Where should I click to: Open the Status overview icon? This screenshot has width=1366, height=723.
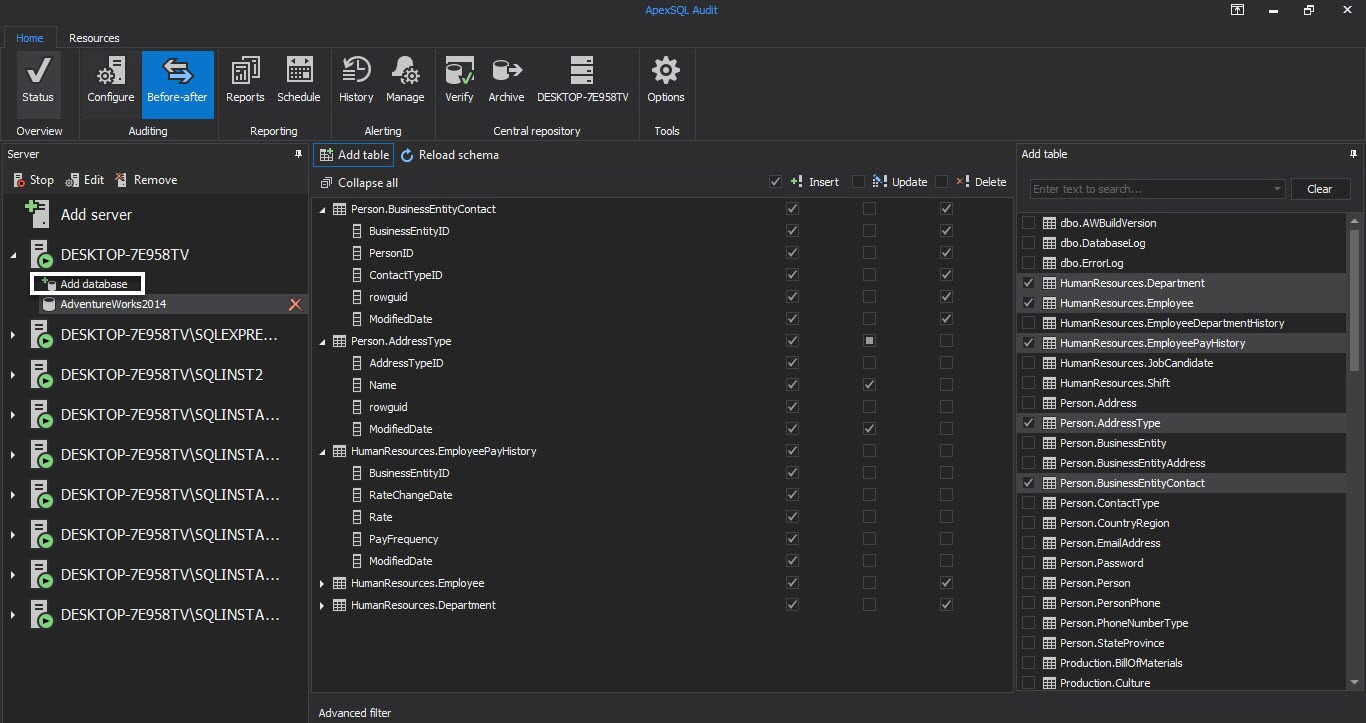click(x=38, y=82)
